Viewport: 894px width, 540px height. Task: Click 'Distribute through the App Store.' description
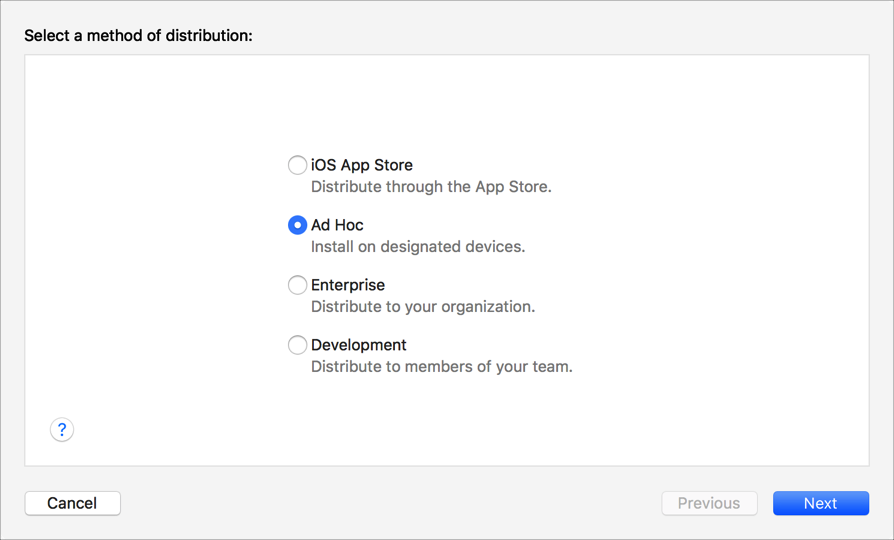coord(431,187)
